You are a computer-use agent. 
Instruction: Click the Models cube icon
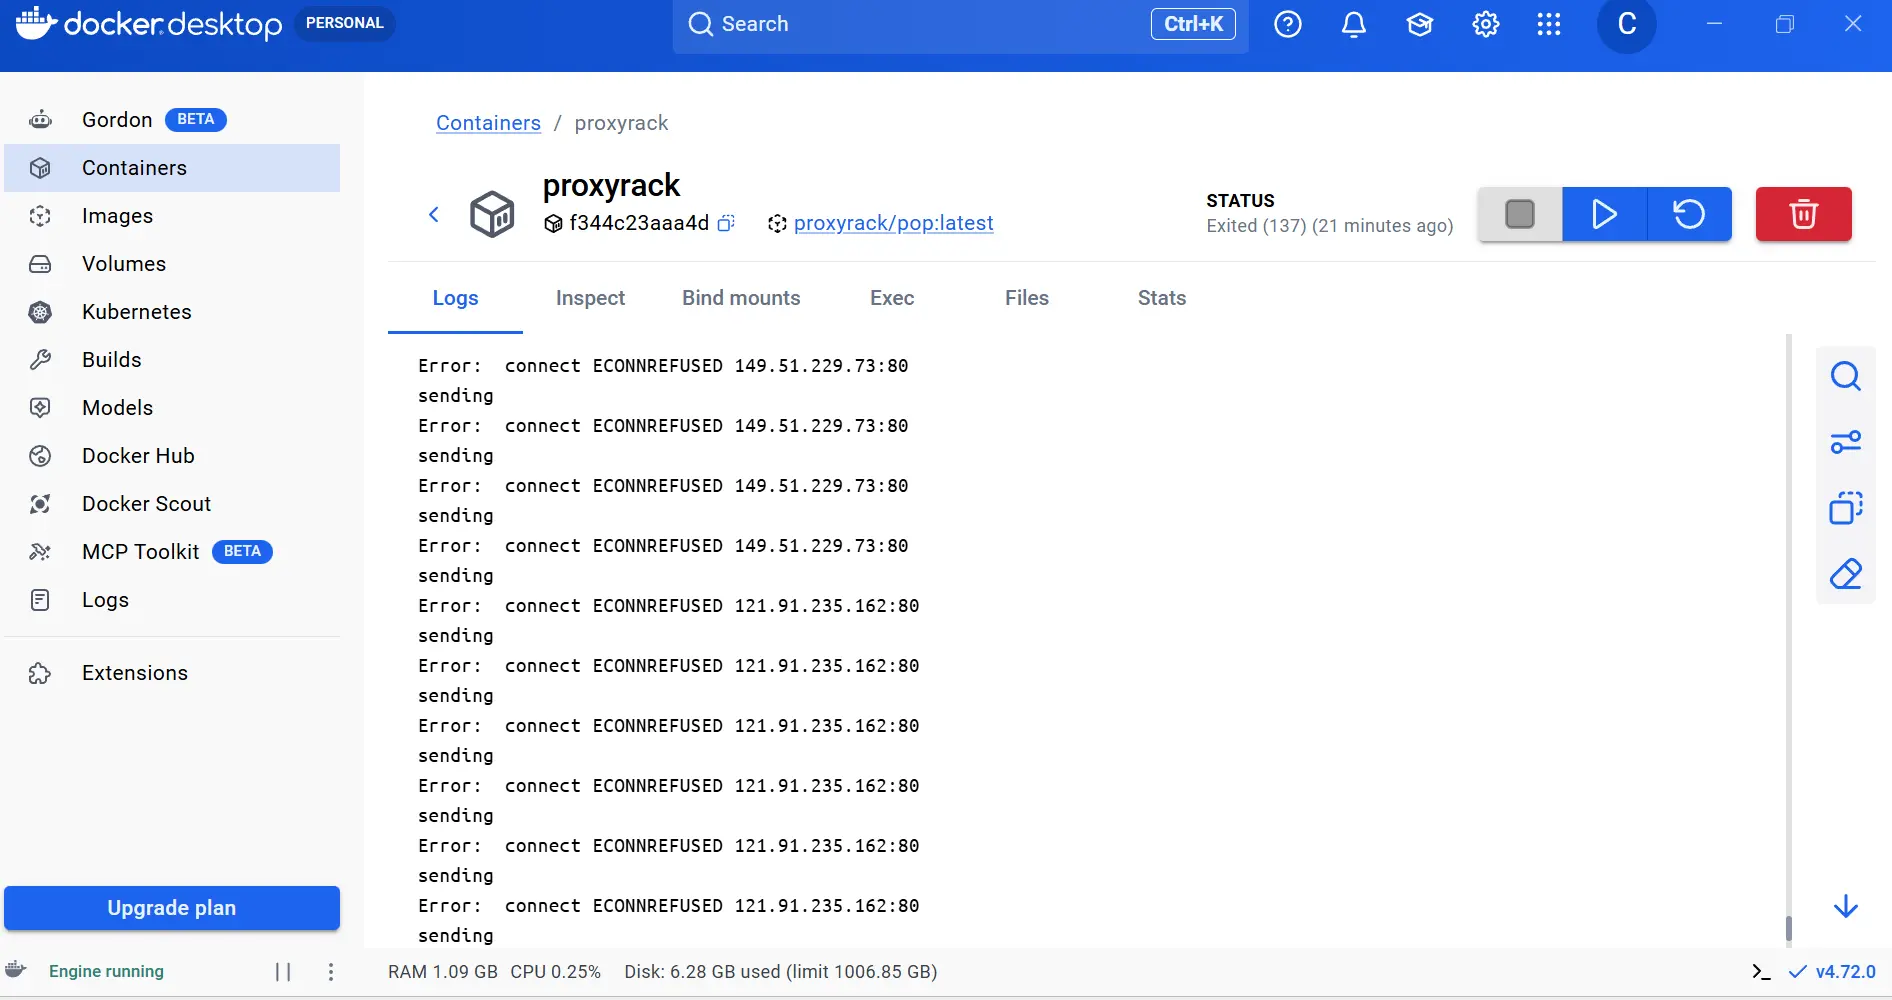coord(40,408)
